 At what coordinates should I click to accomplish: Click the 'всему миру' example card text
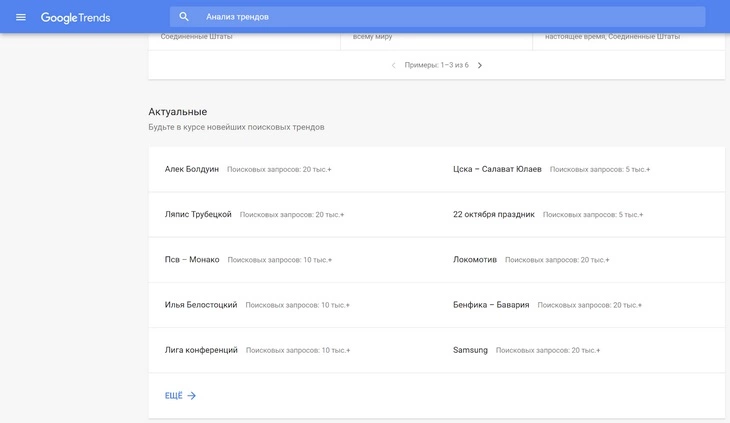[372, 36]
